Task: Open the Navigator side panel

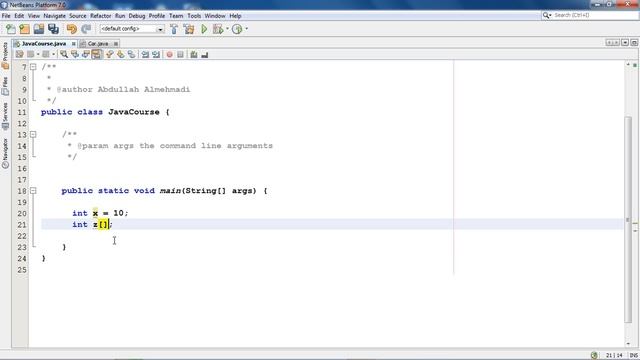Action: (5, 153)
